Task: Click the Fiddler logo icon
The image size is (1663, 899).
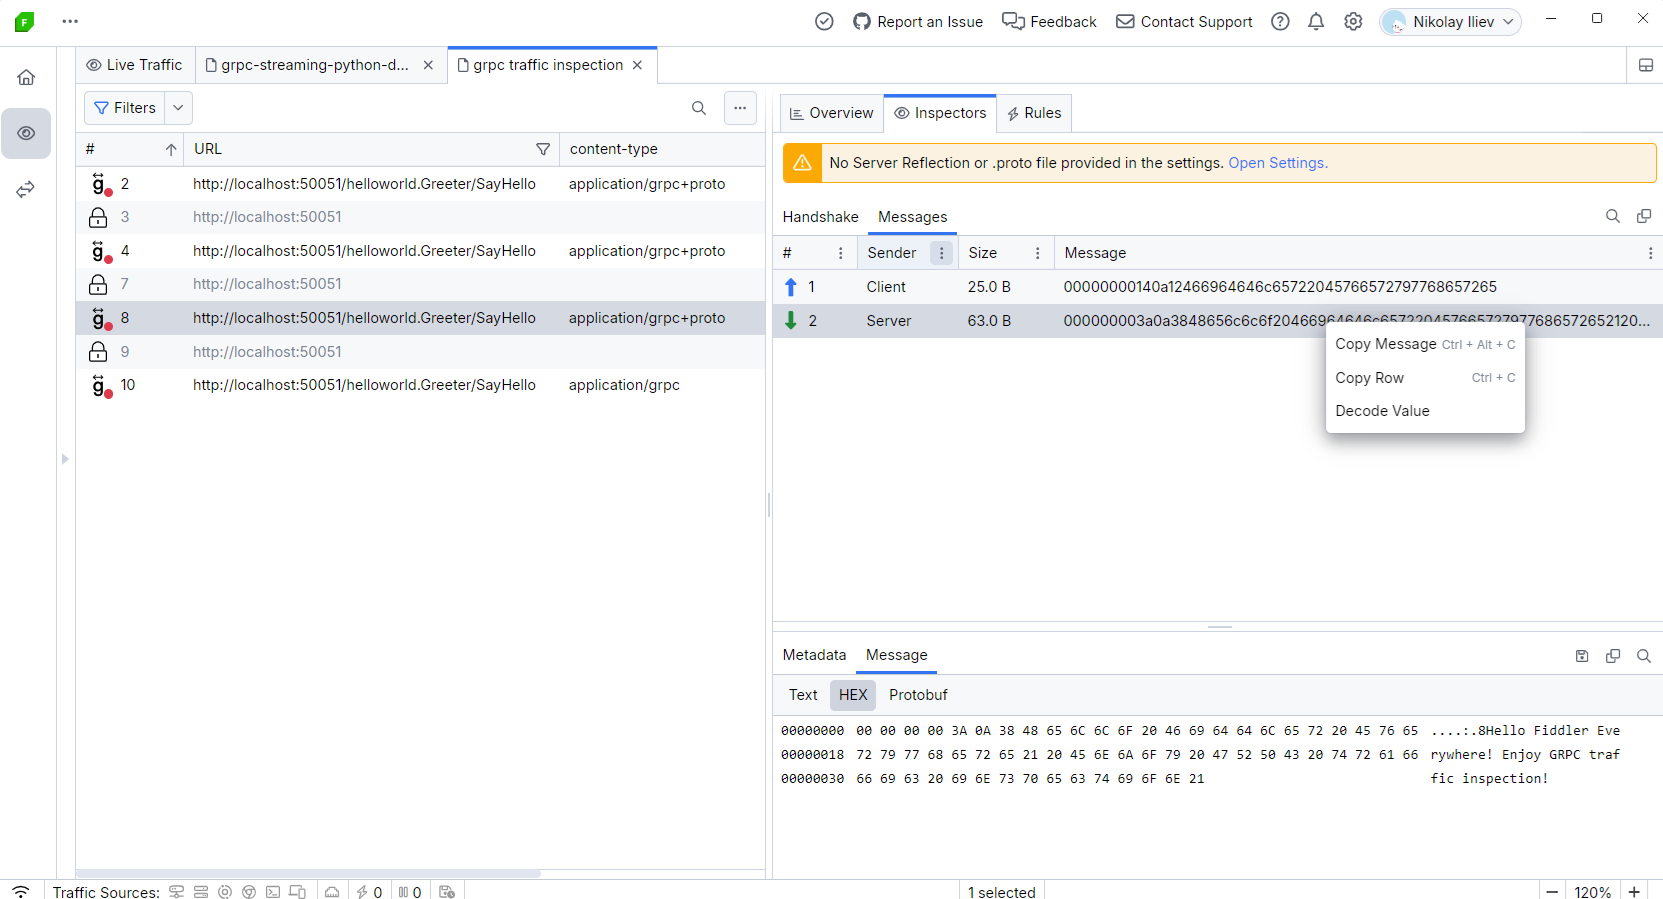Action: 24,21
